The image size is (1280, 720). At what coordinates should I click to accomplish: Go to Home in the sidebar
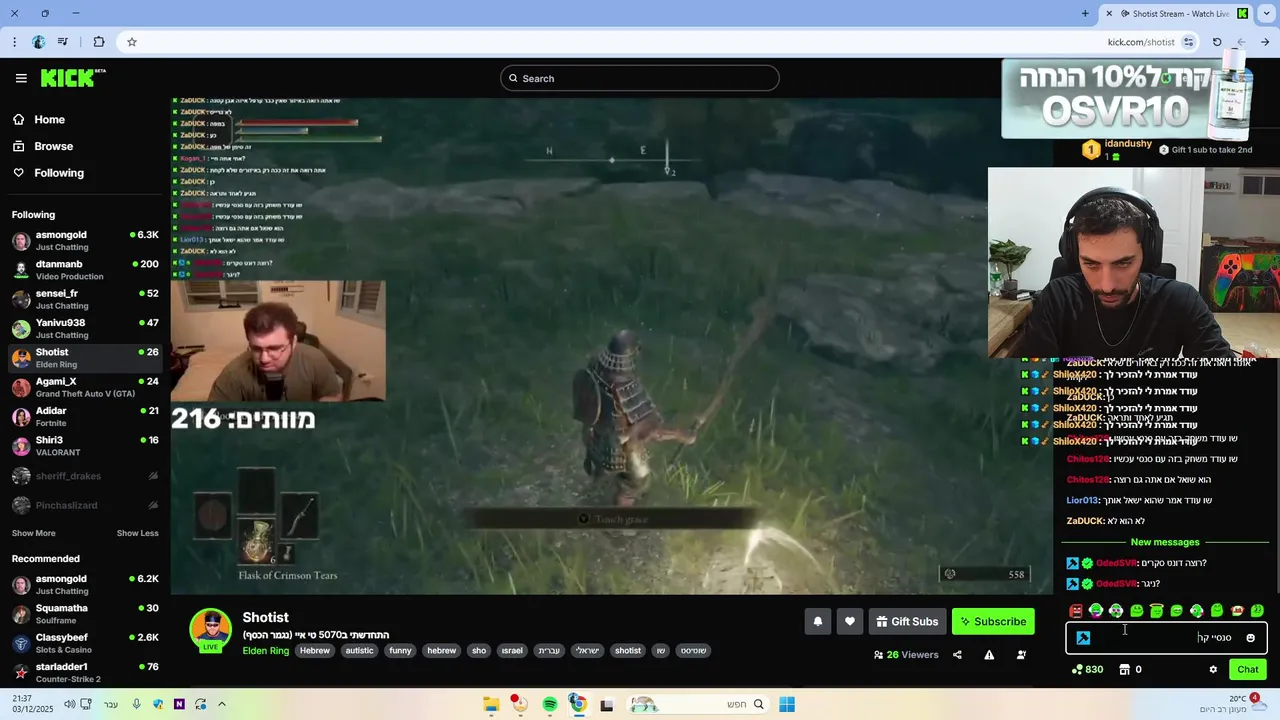[49, 119]
